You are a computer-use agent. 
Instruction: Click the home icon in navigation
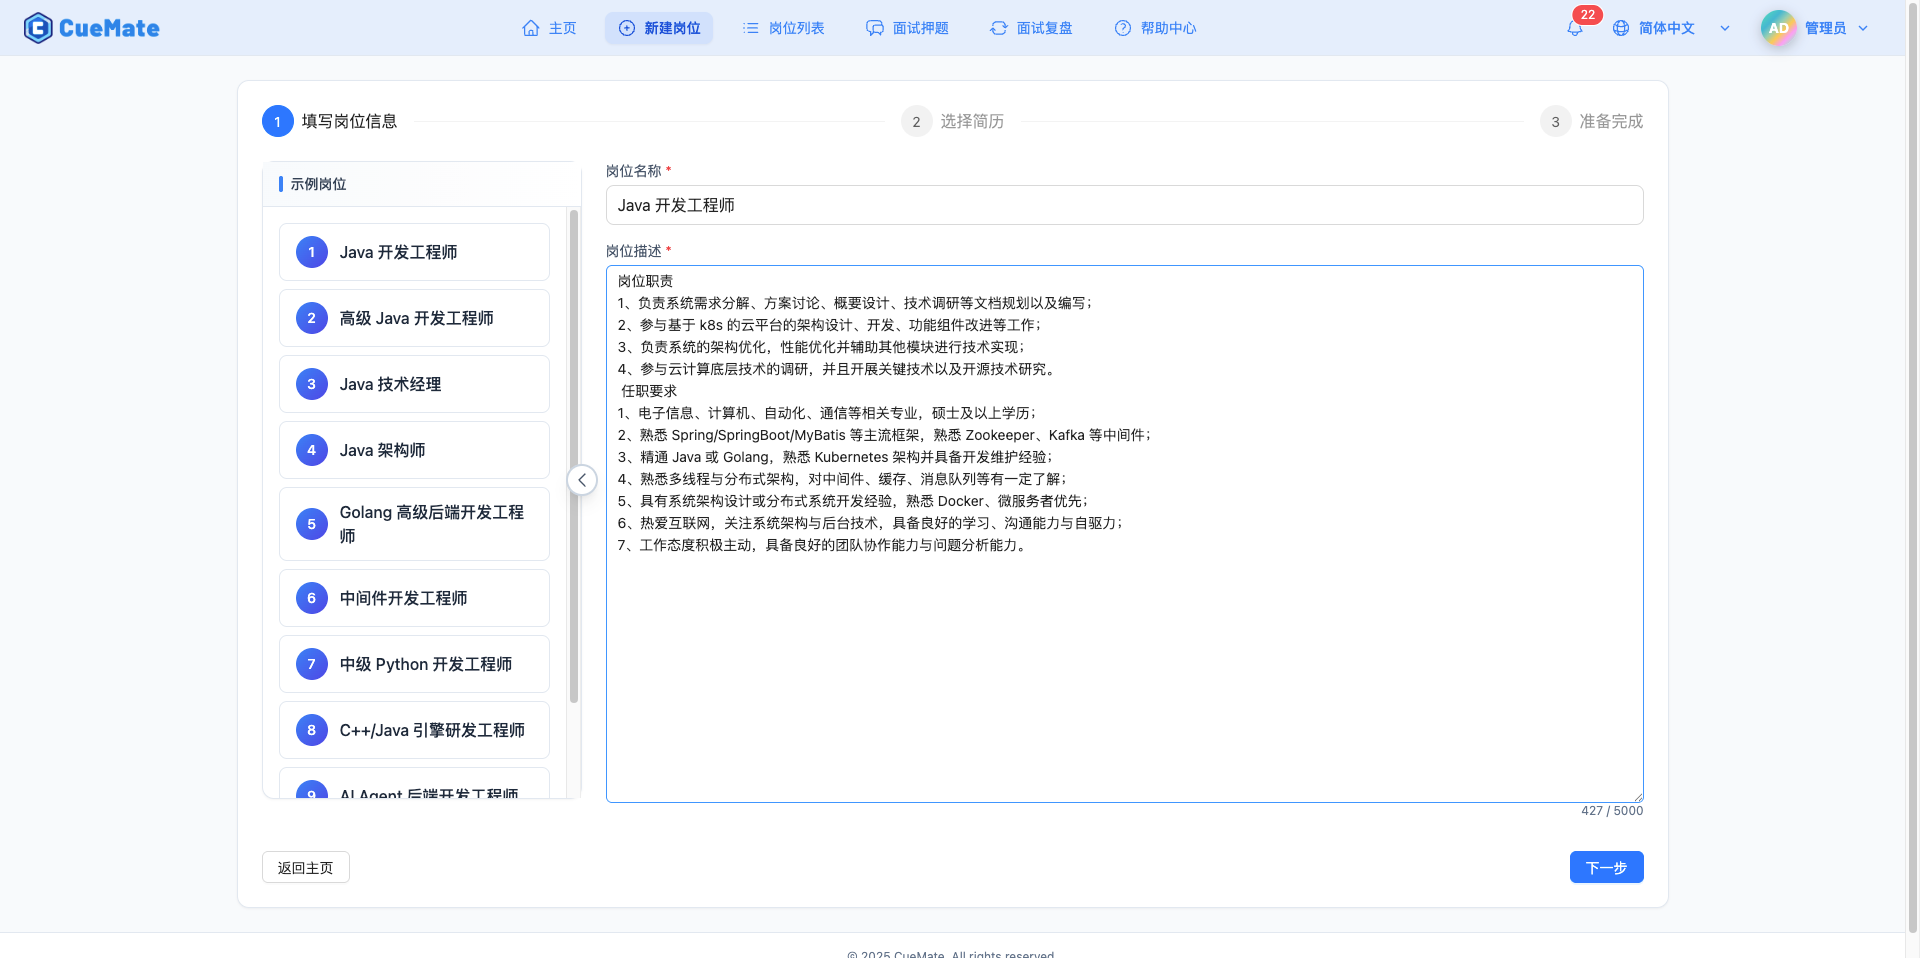click(x=531, y=28)
